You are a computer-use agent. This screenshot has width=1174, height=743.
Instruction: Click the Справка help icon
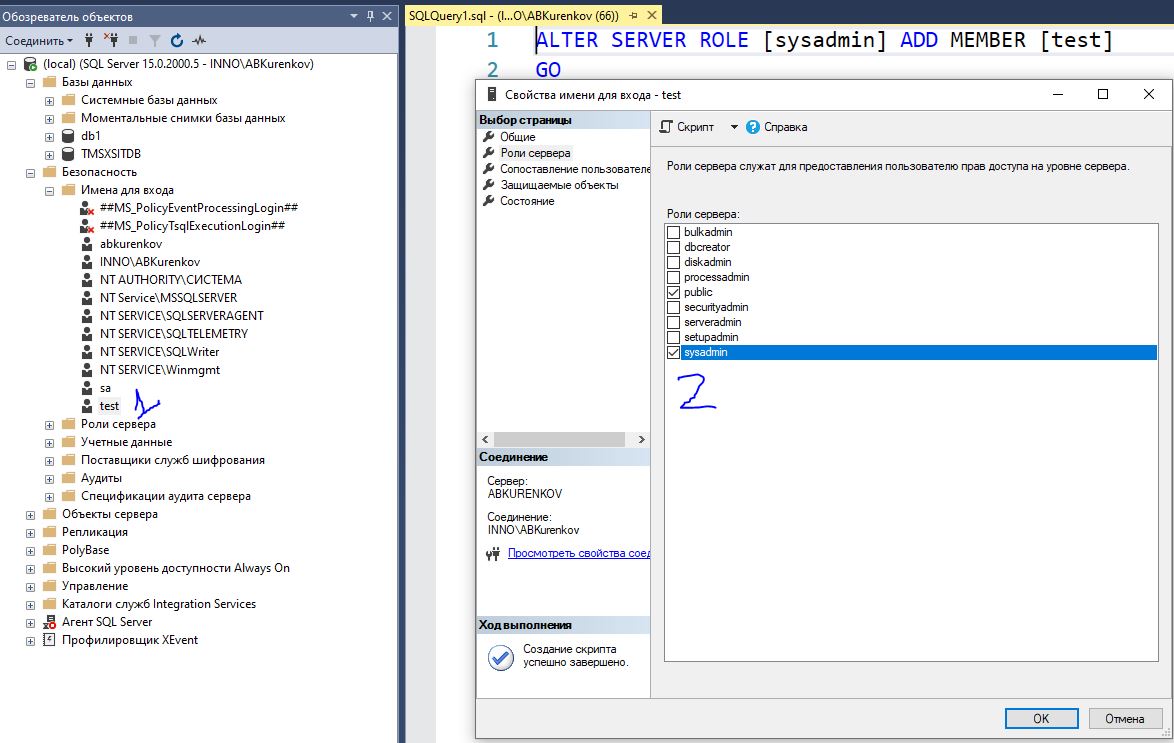pos(753,127)
